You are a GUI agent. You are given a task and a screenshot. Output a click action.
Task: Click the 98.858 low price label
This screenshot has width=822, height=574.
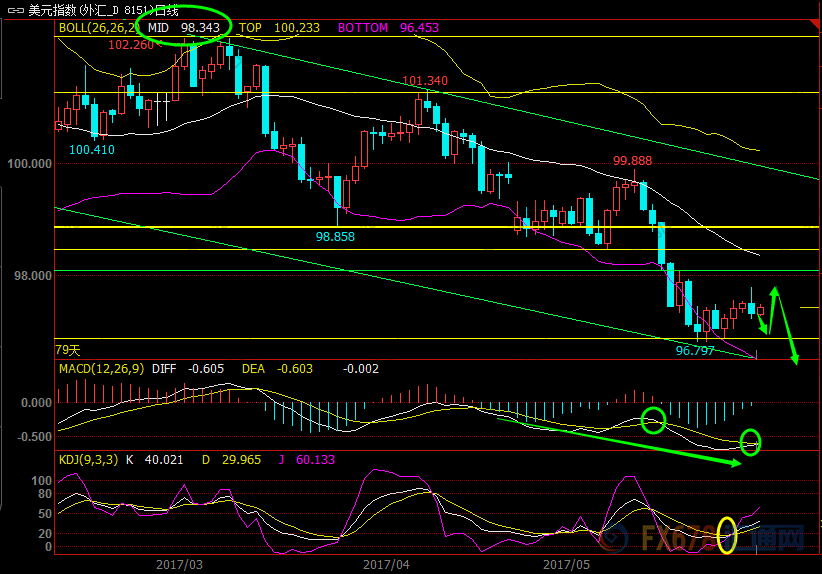[x=335, y=237]
